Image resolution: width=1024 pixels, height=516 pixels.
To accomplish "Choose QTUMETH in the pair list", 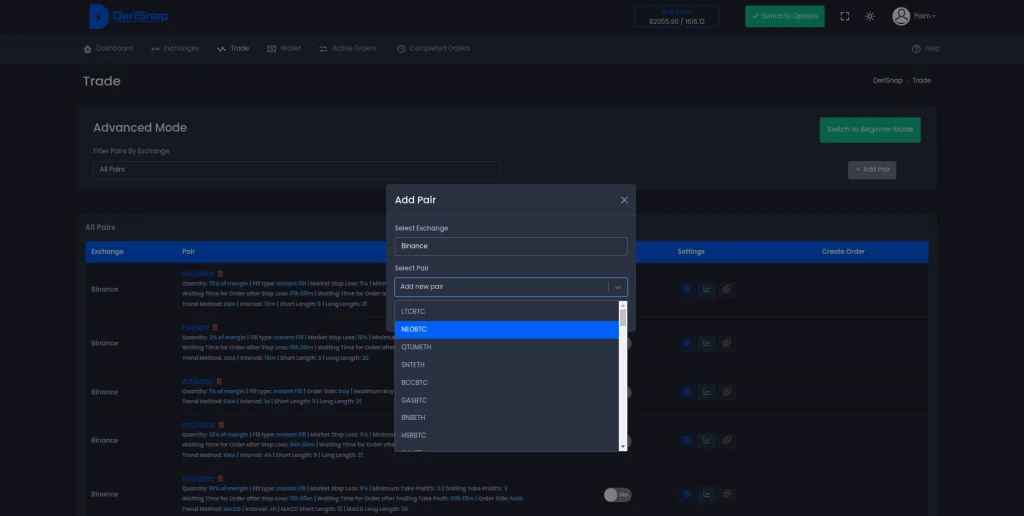I will coord(506,347).
